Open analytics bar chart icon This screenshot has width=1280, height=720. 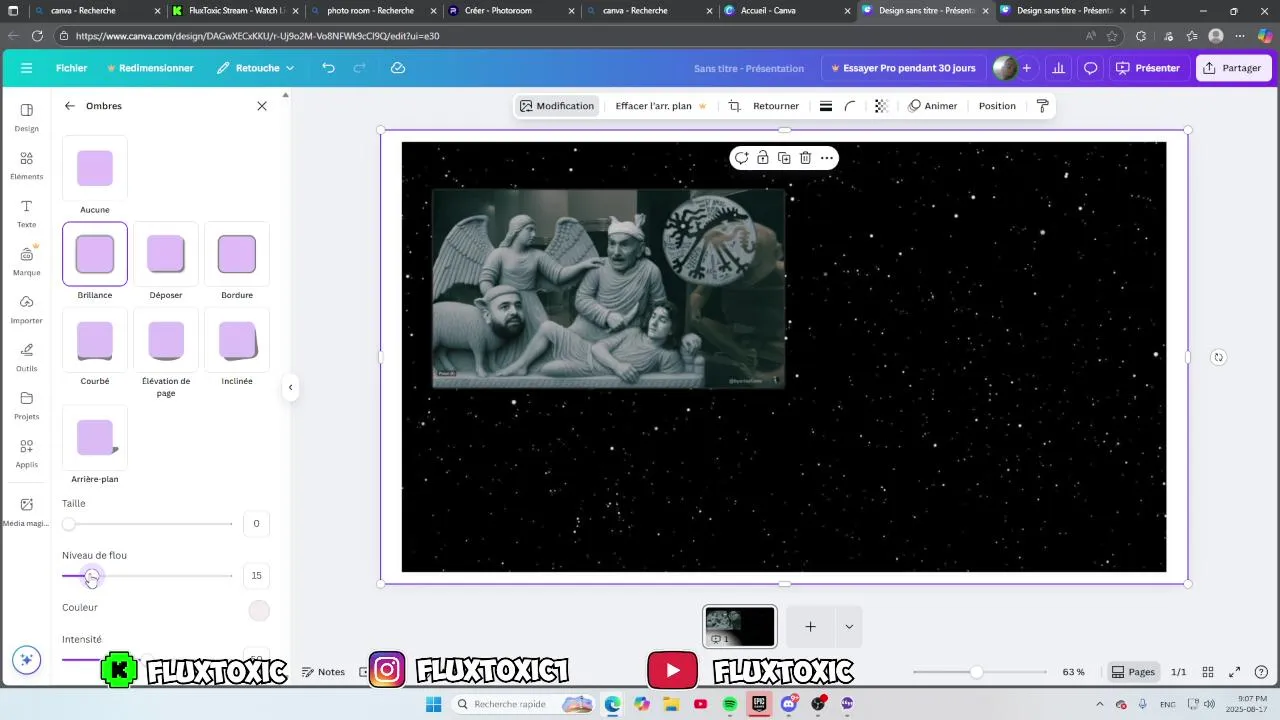[1058, 68]
